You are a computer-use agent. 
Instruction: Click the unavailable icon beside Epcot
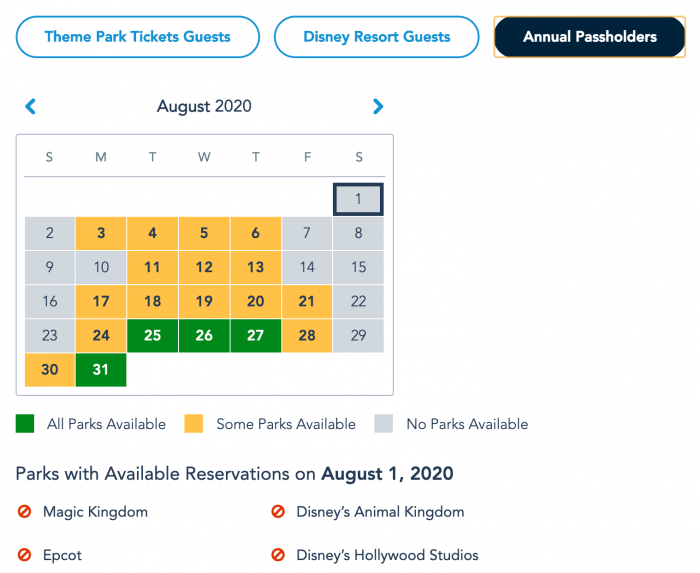[25, 555]
